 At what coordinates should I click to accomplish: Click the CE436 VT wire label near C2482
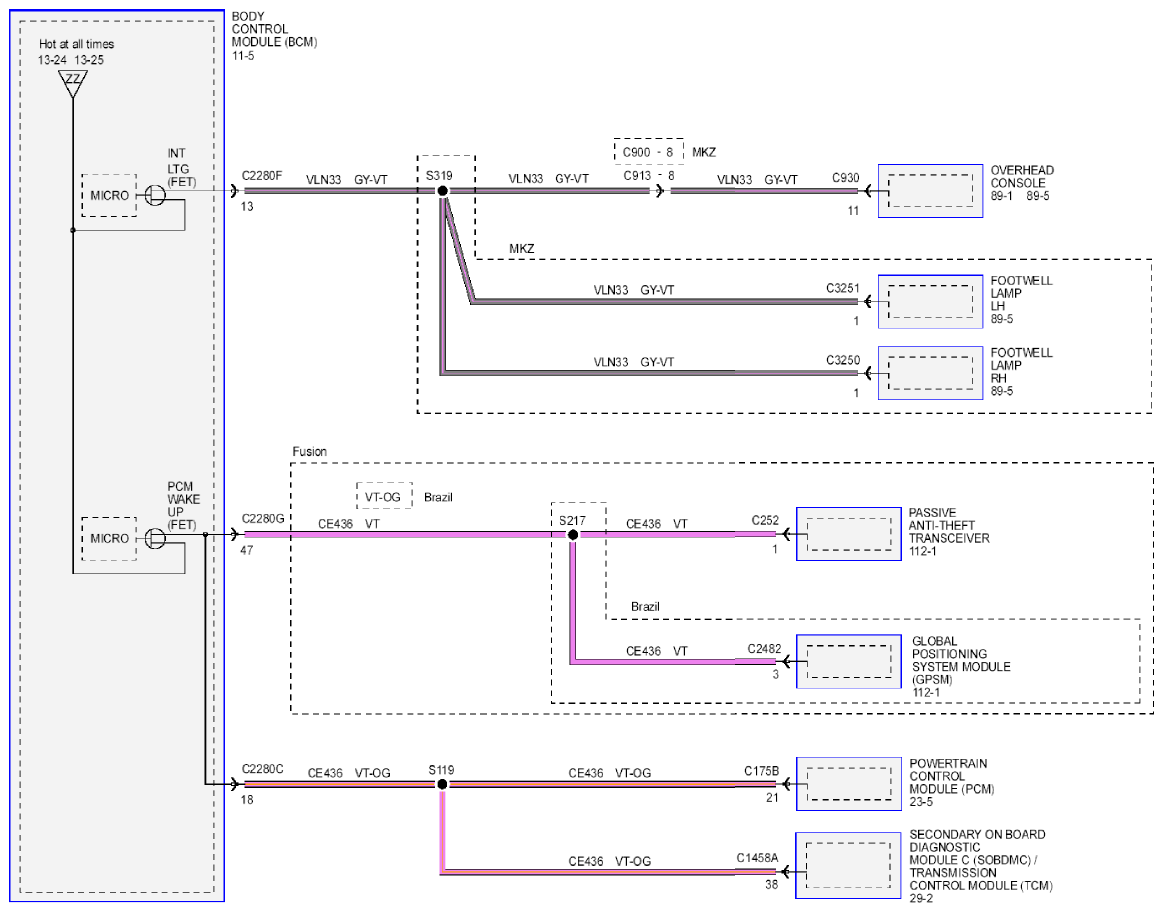(x=657, y=651)
